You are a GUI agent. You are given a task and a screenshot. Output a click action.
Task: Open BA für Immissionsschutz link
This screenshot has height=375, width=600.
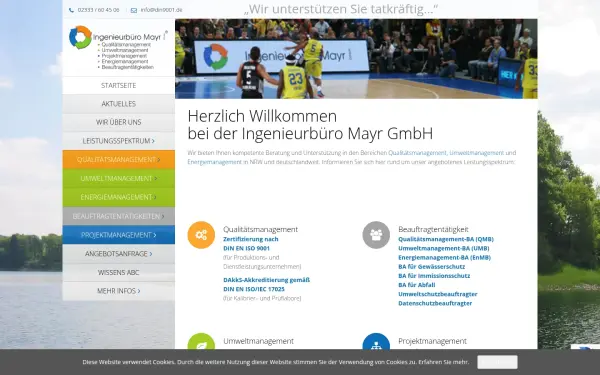pyautogui.click(x=434, y=276)
